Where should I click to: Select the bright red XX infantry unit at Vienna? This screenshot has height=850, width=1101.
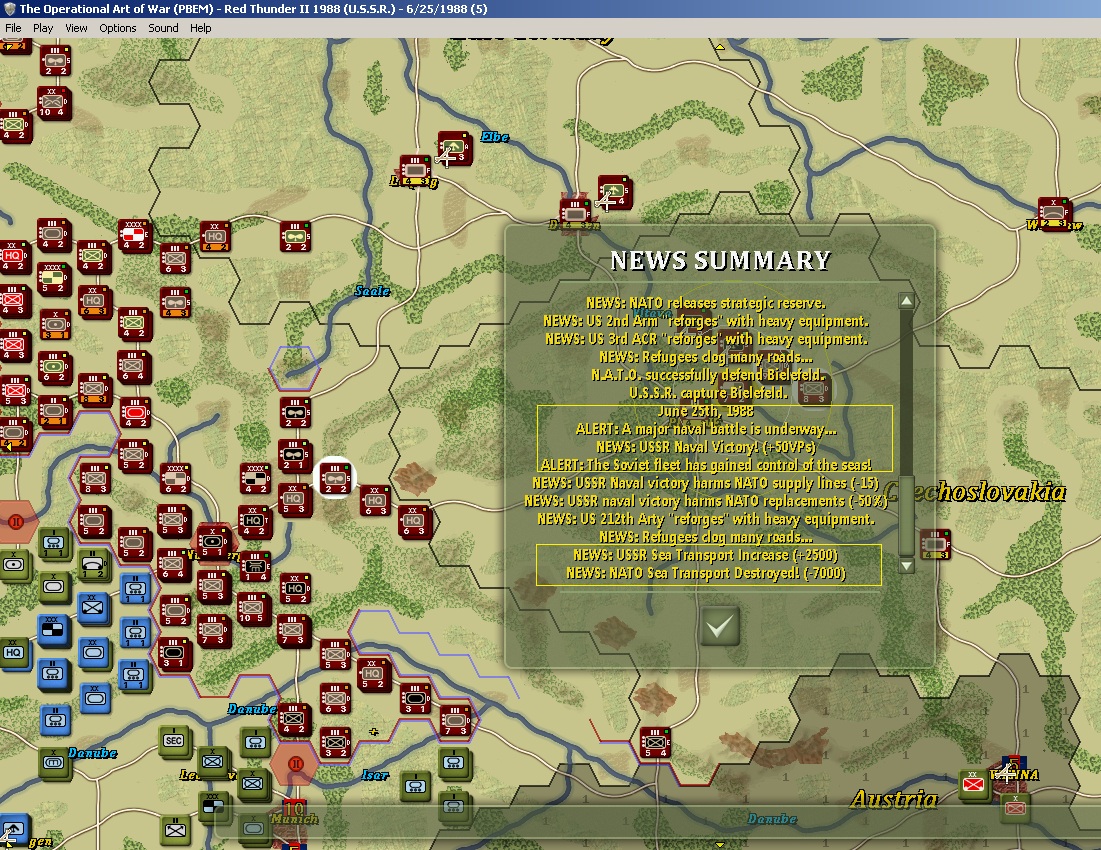point(973,785)
